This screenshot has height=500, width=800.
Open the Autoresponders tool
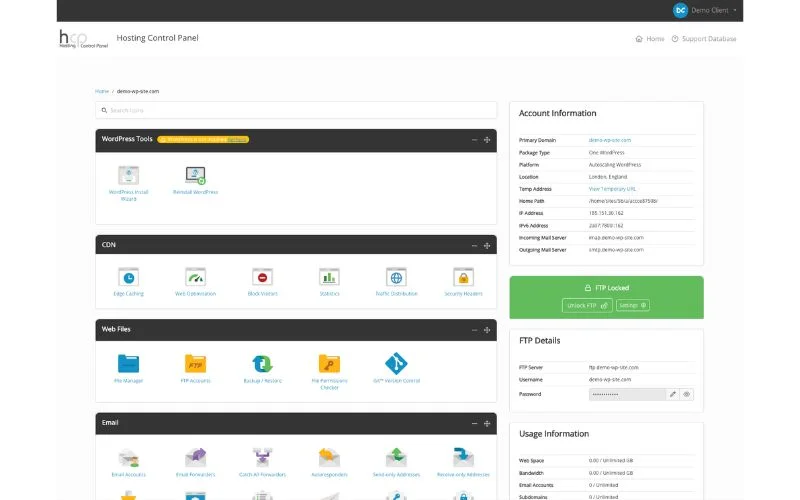coord(329,458)
